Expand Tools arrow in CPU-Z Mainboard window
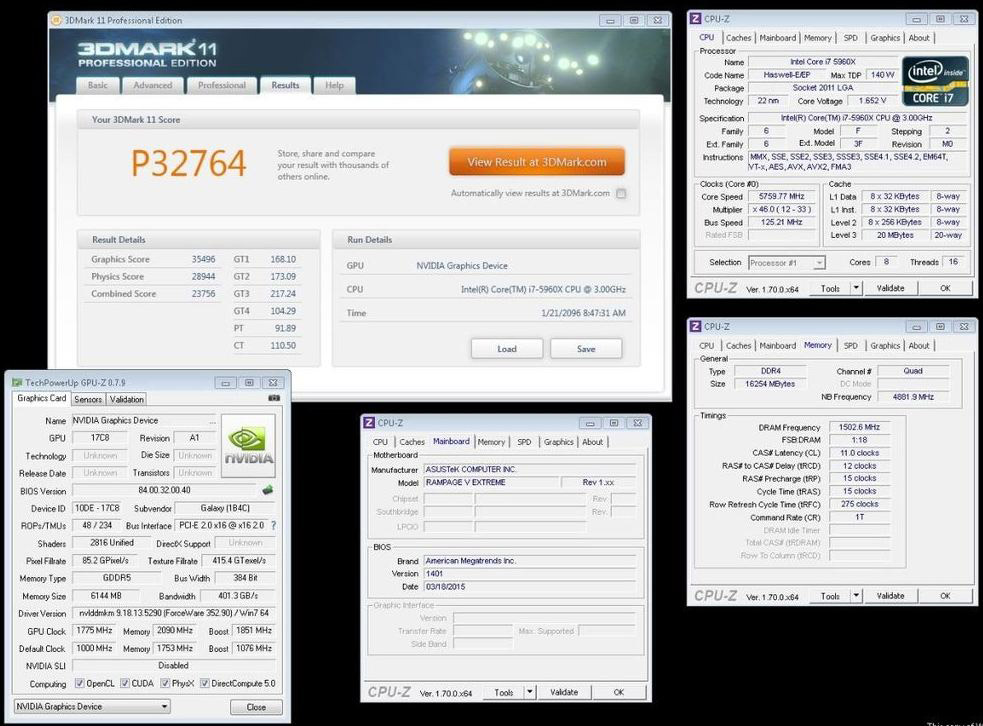 pyautogui.click(x=530, y=692)
